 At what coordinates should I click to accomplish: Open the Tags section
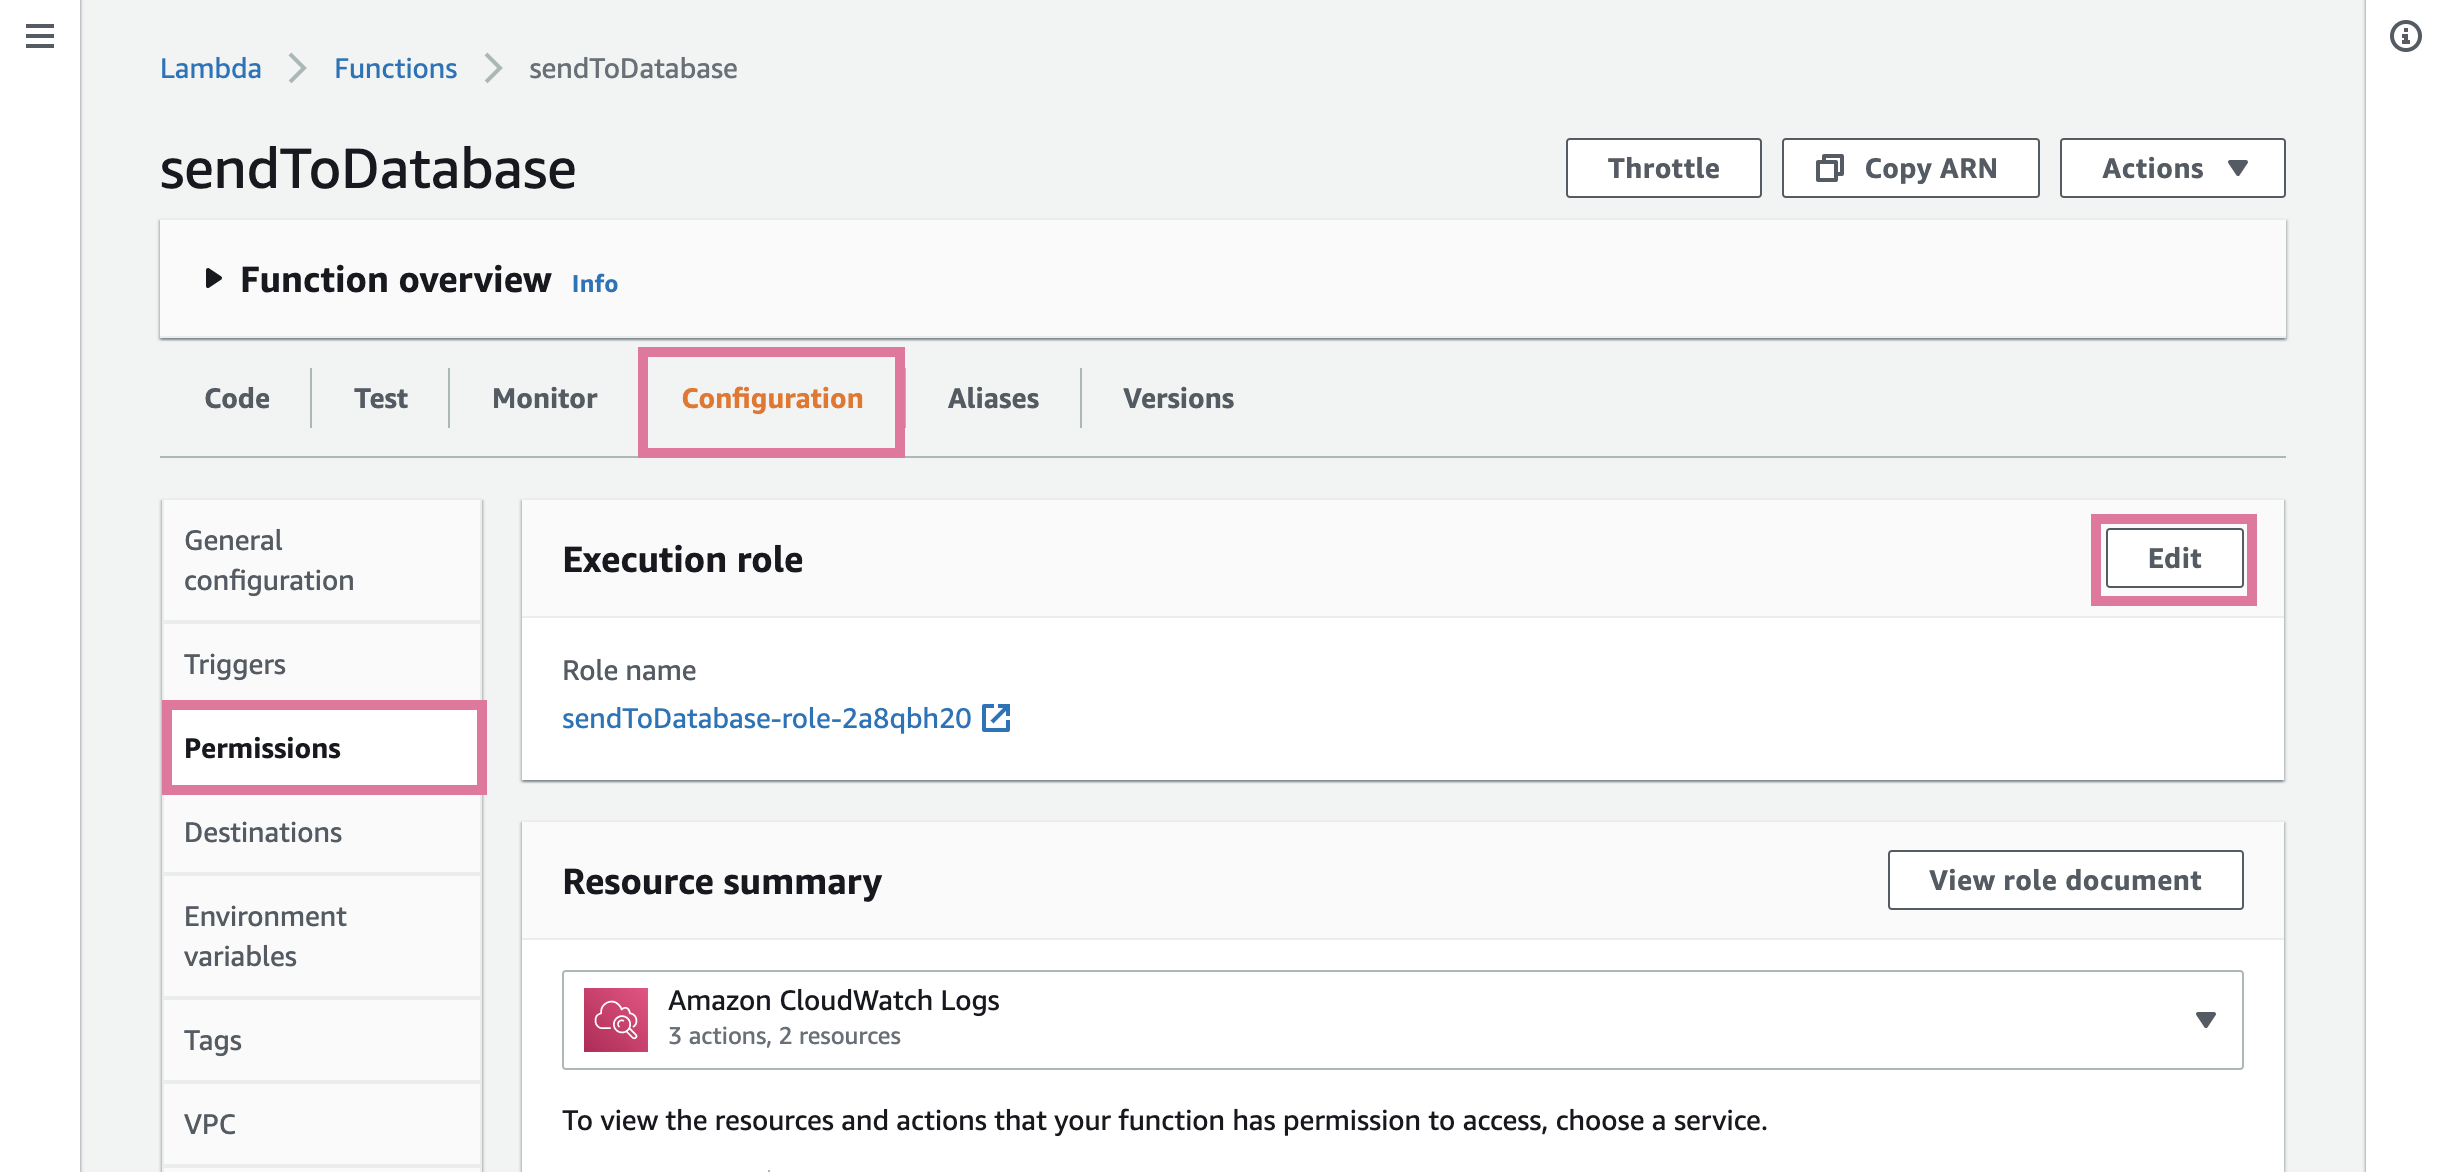tap(322, 1040)
